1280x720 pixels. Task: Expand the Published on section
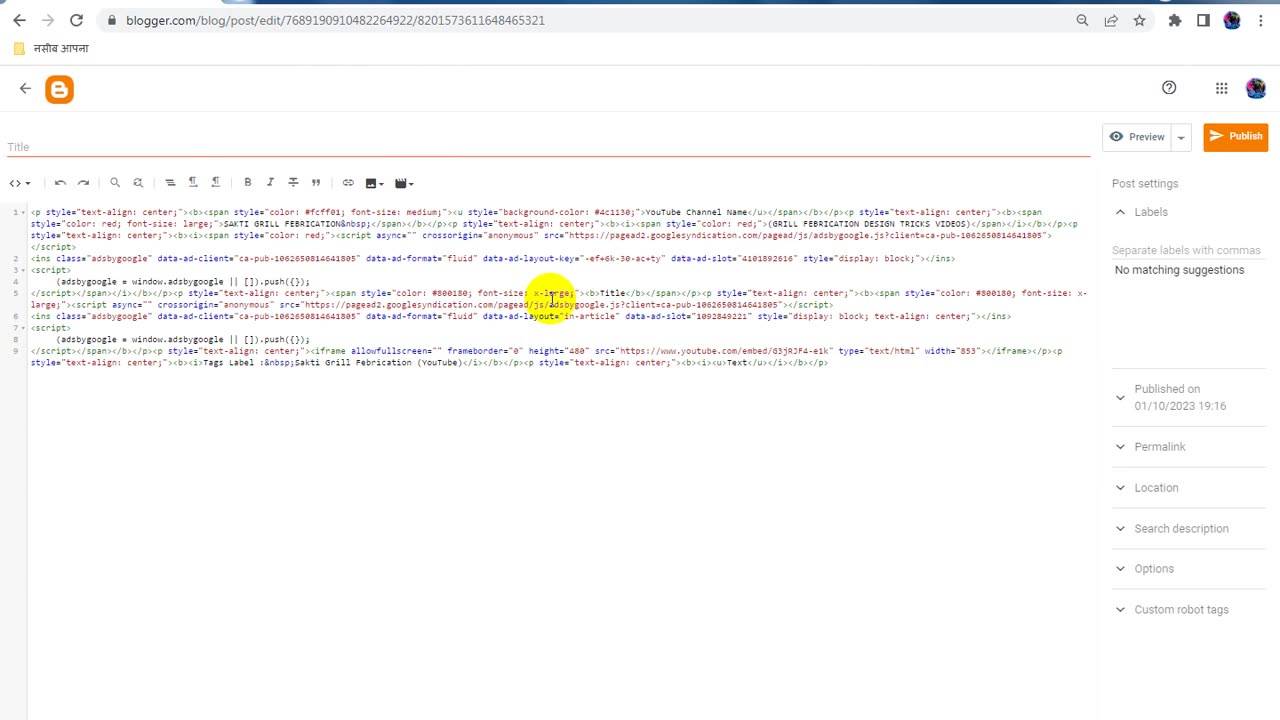pos(1120,397)
